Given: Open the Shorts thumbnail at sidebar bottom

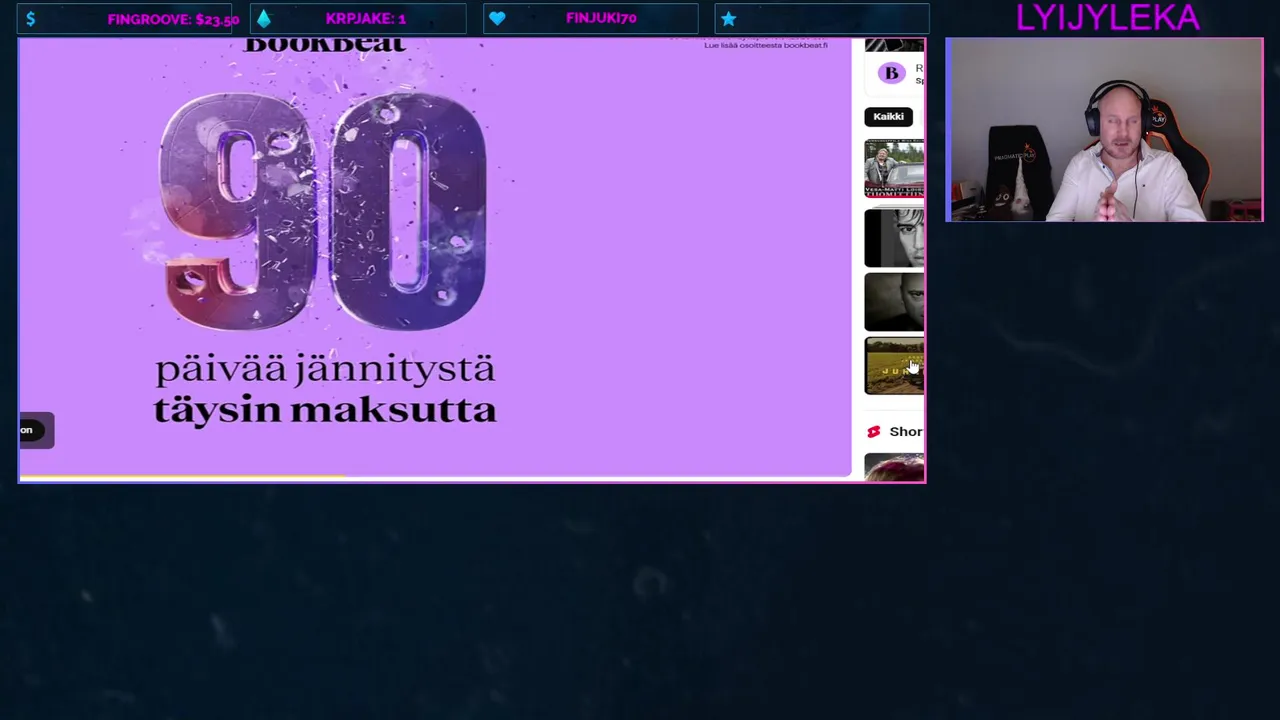Looking at the screenshot, I should tap(894, 467).
